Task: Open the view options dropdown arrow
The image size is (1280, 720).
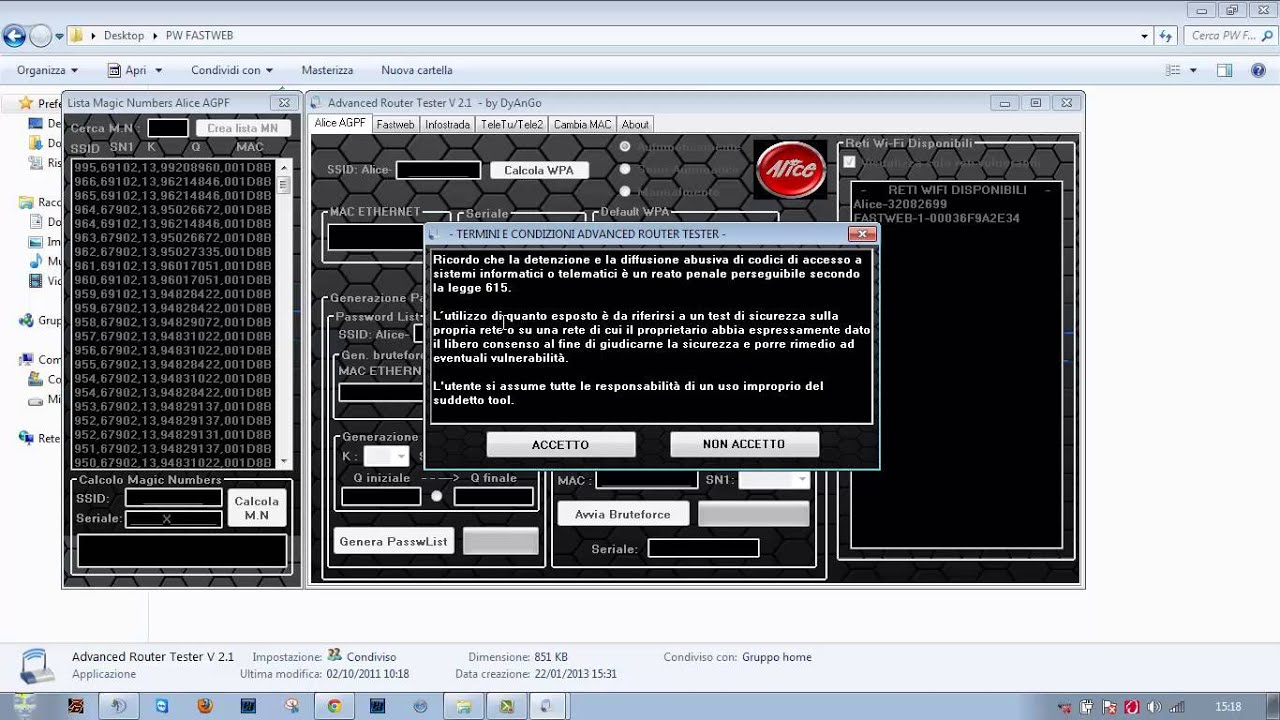Action: tap(1193, 70)
